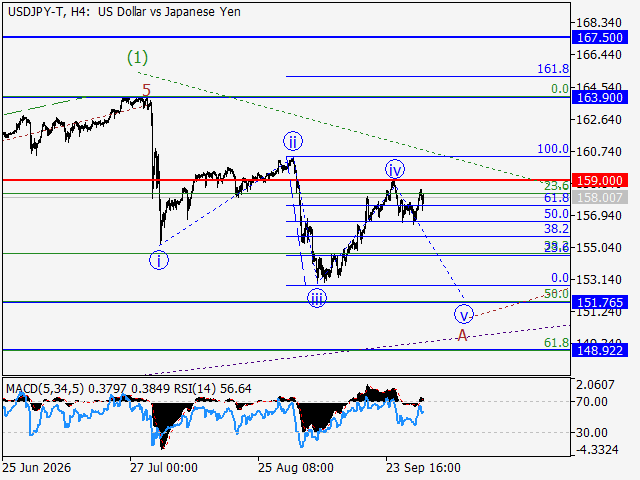Select the 100.0 Fibonacci level label

[x=553, y=149]
